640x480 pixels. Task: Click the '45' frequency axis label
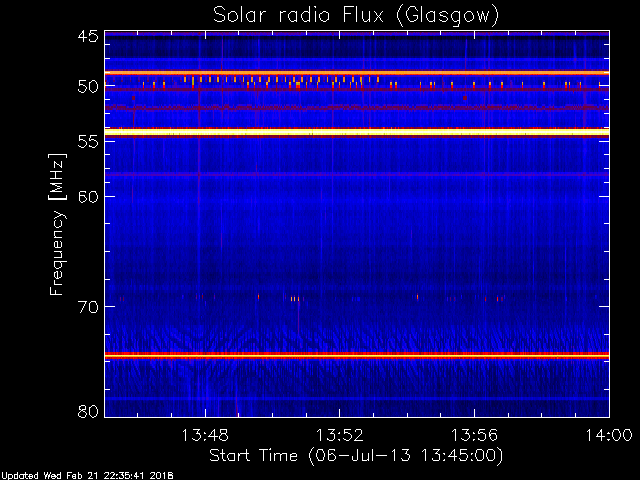tap(88, 36)
